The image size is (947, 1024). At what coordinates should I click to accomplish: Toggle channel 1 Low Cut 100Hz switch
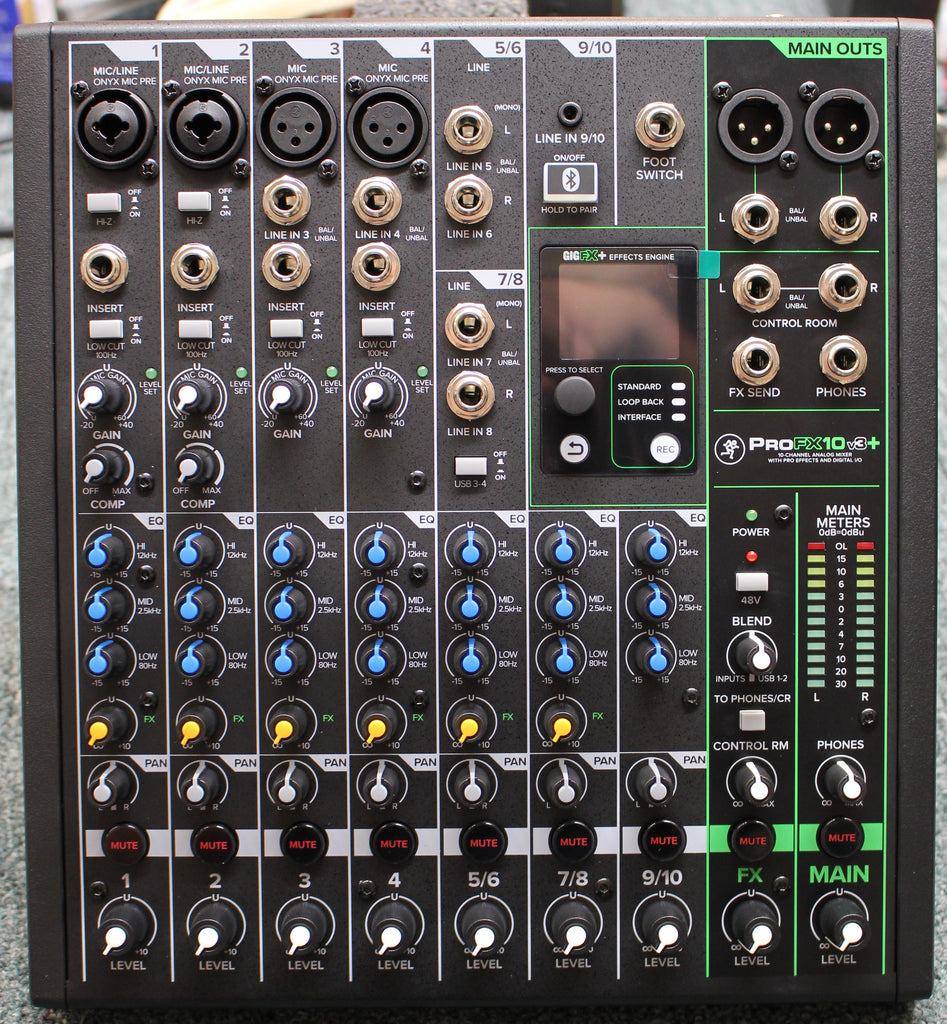tap(106, 328)
